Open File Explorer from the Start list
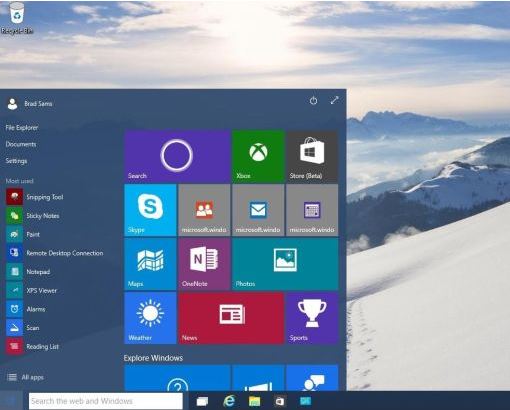The image size is (510, 410). point(22,128)
